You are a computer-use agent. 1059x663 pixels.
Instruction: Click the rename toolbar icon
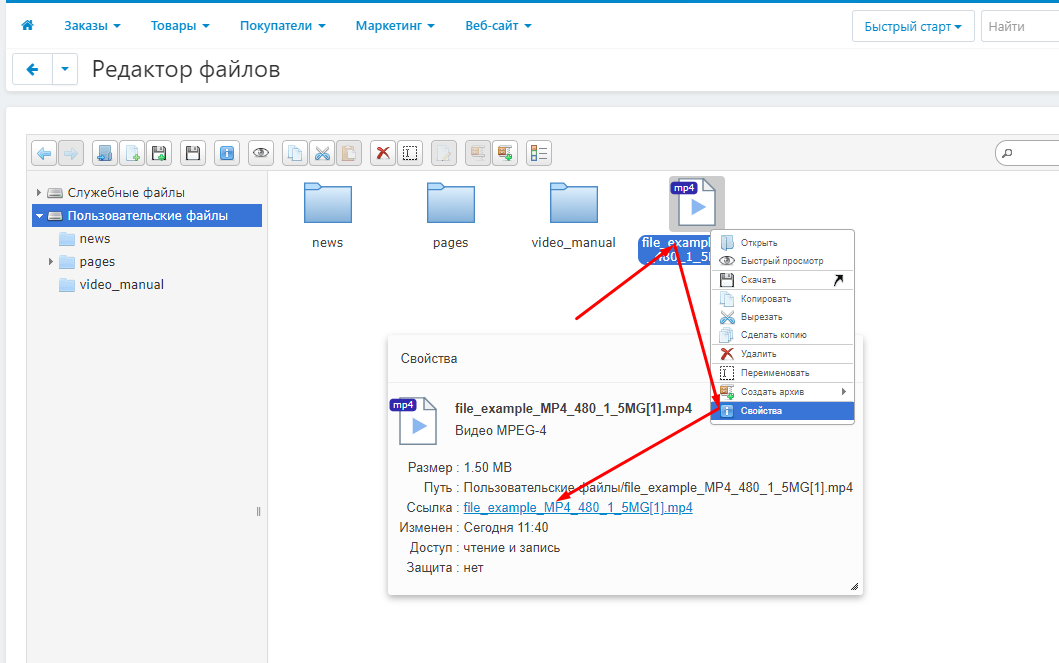(x=410, y=153)
